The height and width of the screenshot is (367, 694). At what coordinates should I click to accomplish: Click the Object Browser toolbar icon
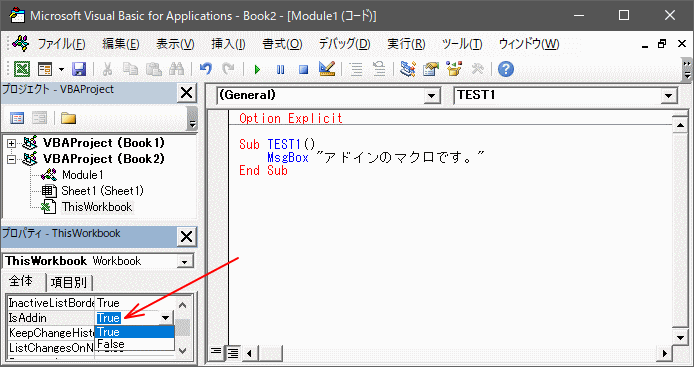(454, 69)
